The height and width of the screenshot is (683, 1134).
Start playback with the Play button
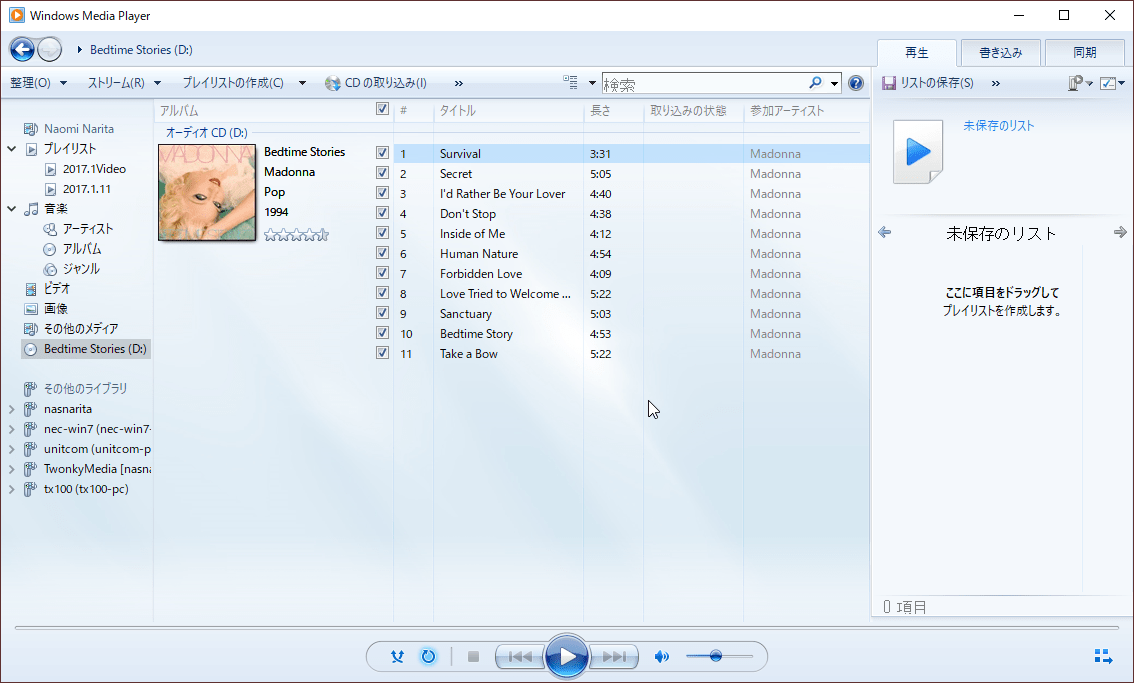pyautogui.click(x=567, y=656)
